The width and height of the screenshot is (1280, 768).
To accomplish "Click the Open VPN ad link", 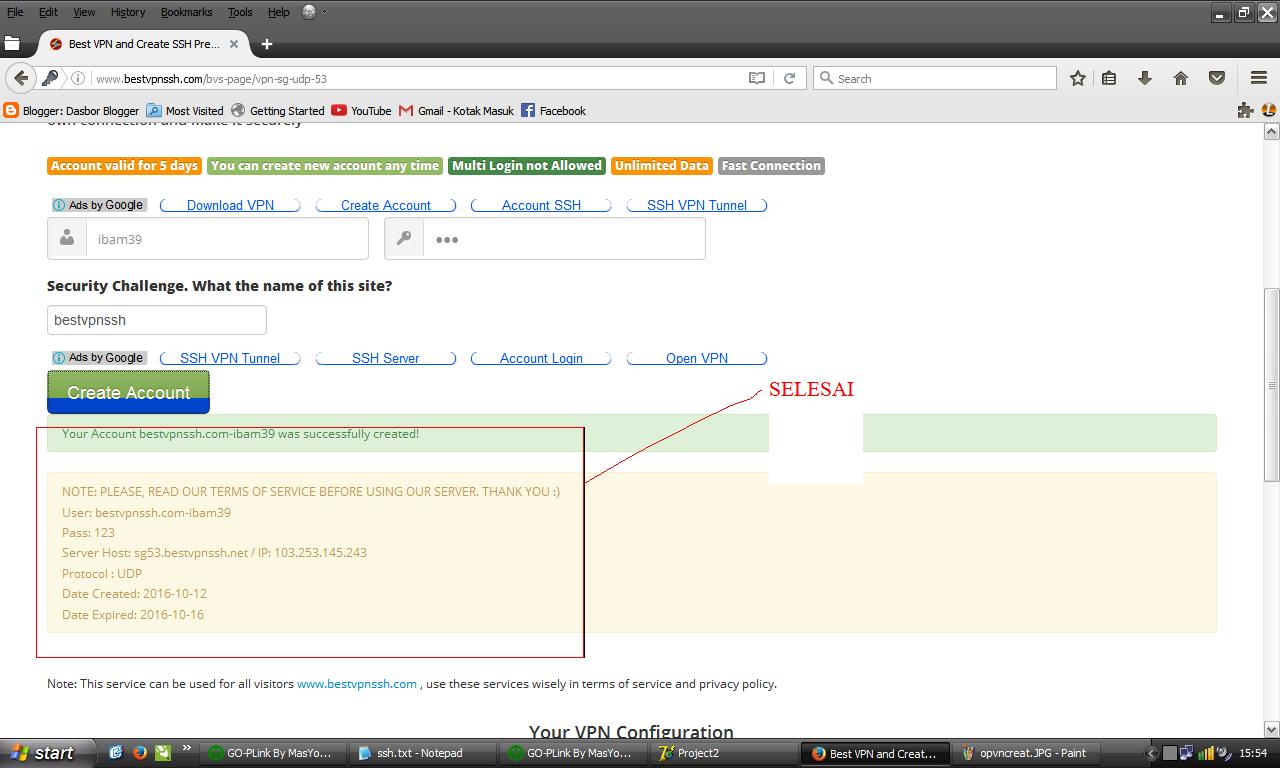I will 697,358.
